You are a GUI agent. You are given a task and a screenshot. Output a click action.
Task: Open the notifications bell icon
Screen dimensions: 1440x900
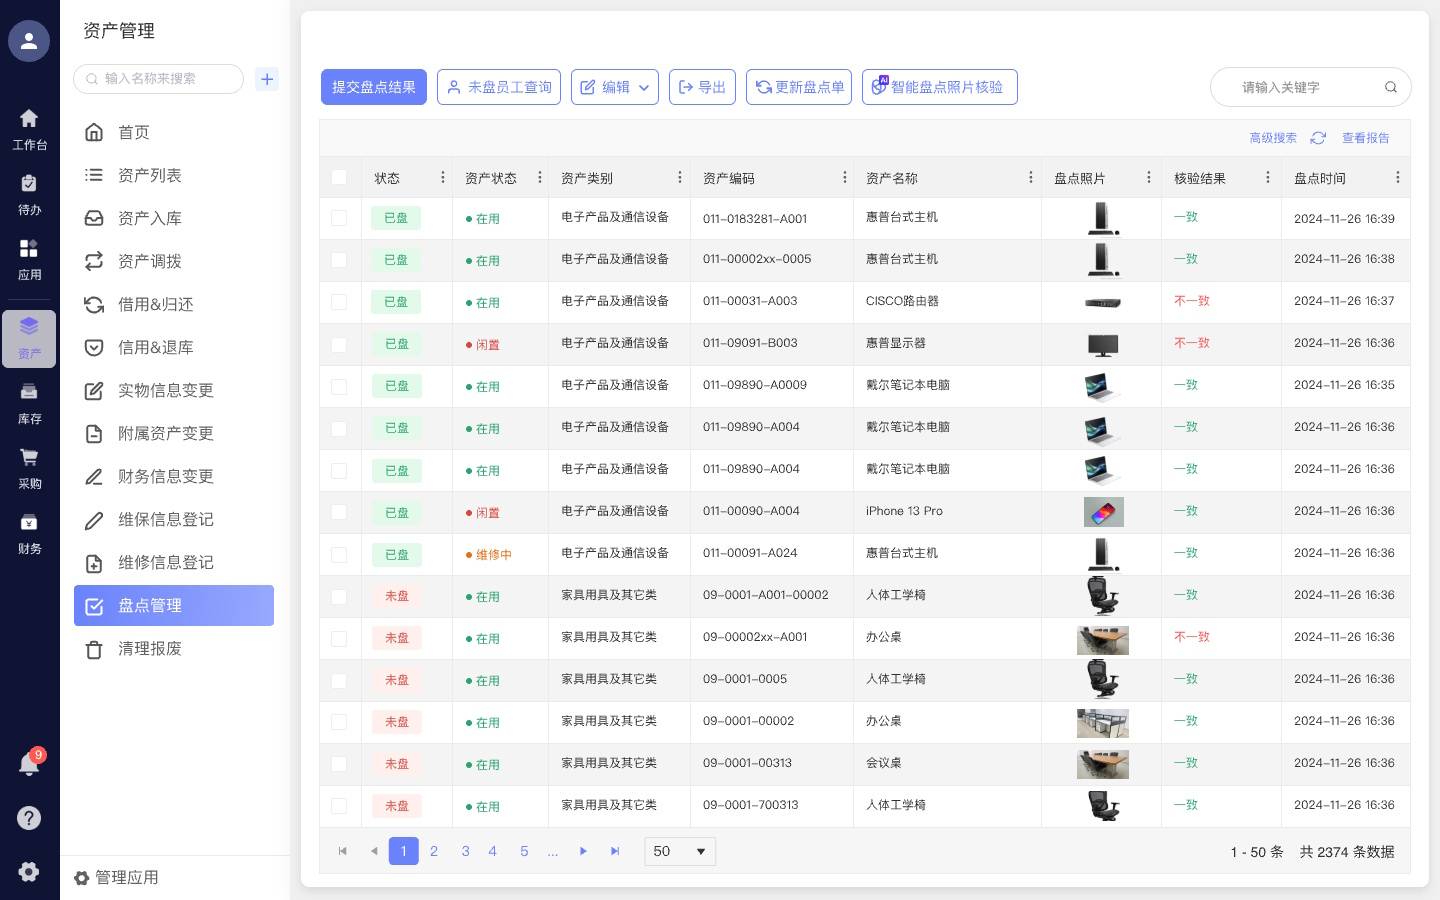[29, 765]
